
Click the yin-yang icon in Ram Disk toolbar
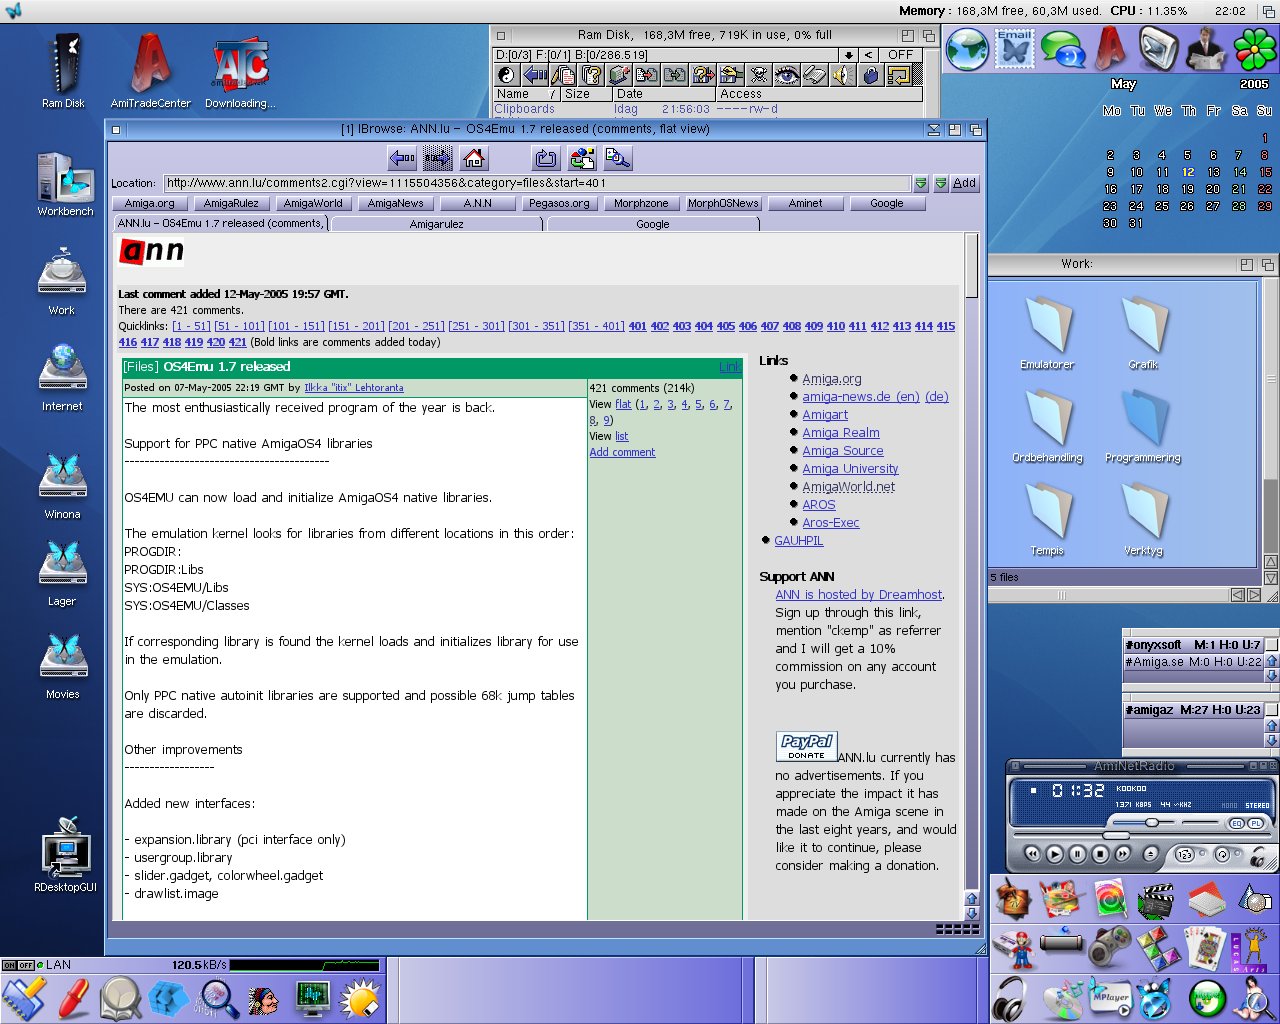tap(507, 75)
